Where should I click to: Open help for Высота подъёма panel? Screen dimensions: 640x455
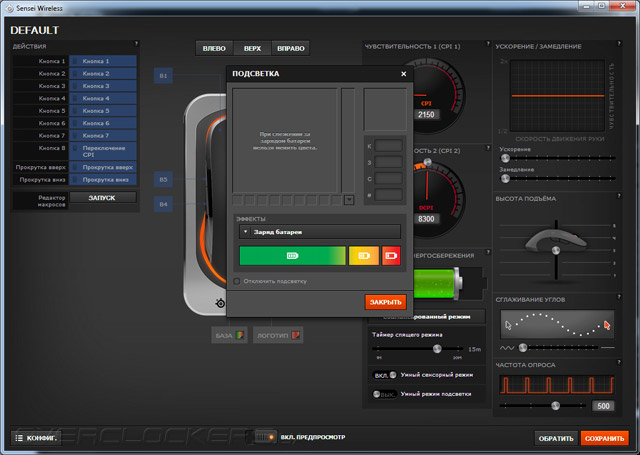[619, 196]
